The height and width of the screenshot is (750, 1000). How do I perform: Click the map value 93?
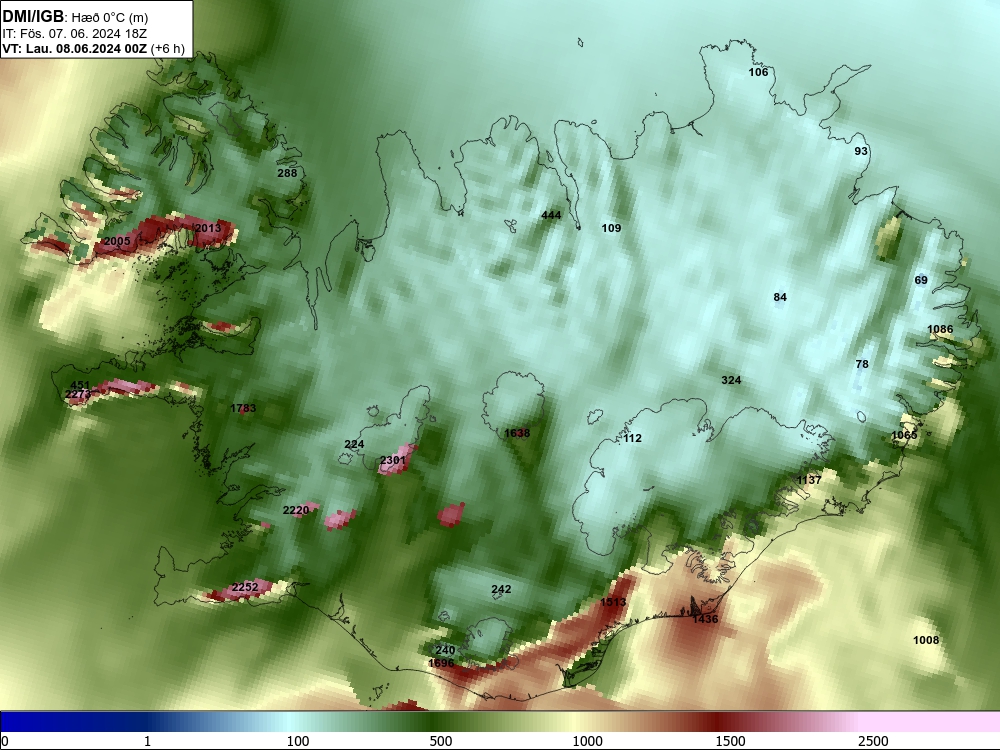[861, 151]
